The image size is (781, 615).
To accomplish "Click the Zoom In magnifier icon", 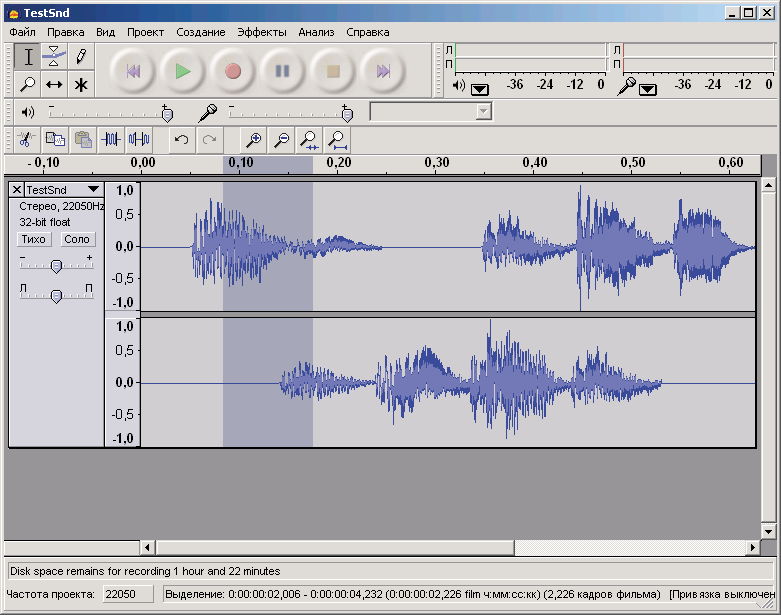I will 254,140.
